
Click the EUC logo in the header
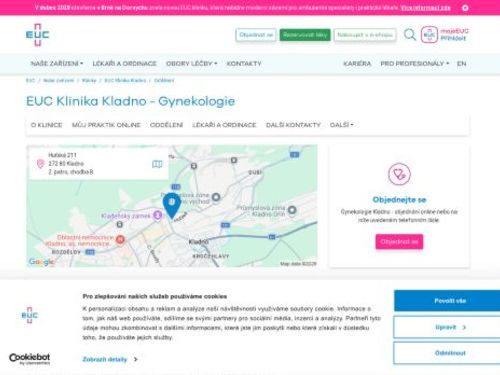point(37,35)
